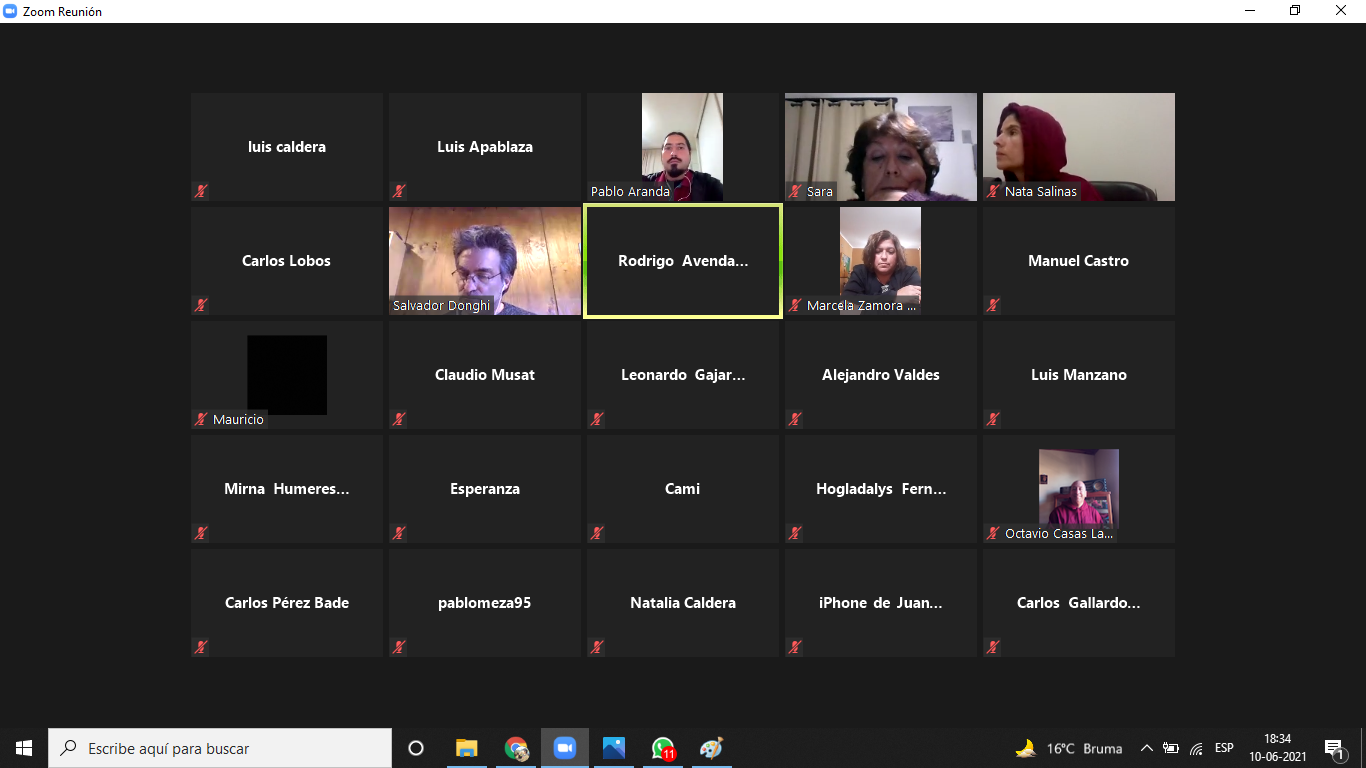Select Marcela Zamora's video thumbnail
The width and height of the screenshot is (1366, 768).
pyautogui.click(x=880, y=261)
